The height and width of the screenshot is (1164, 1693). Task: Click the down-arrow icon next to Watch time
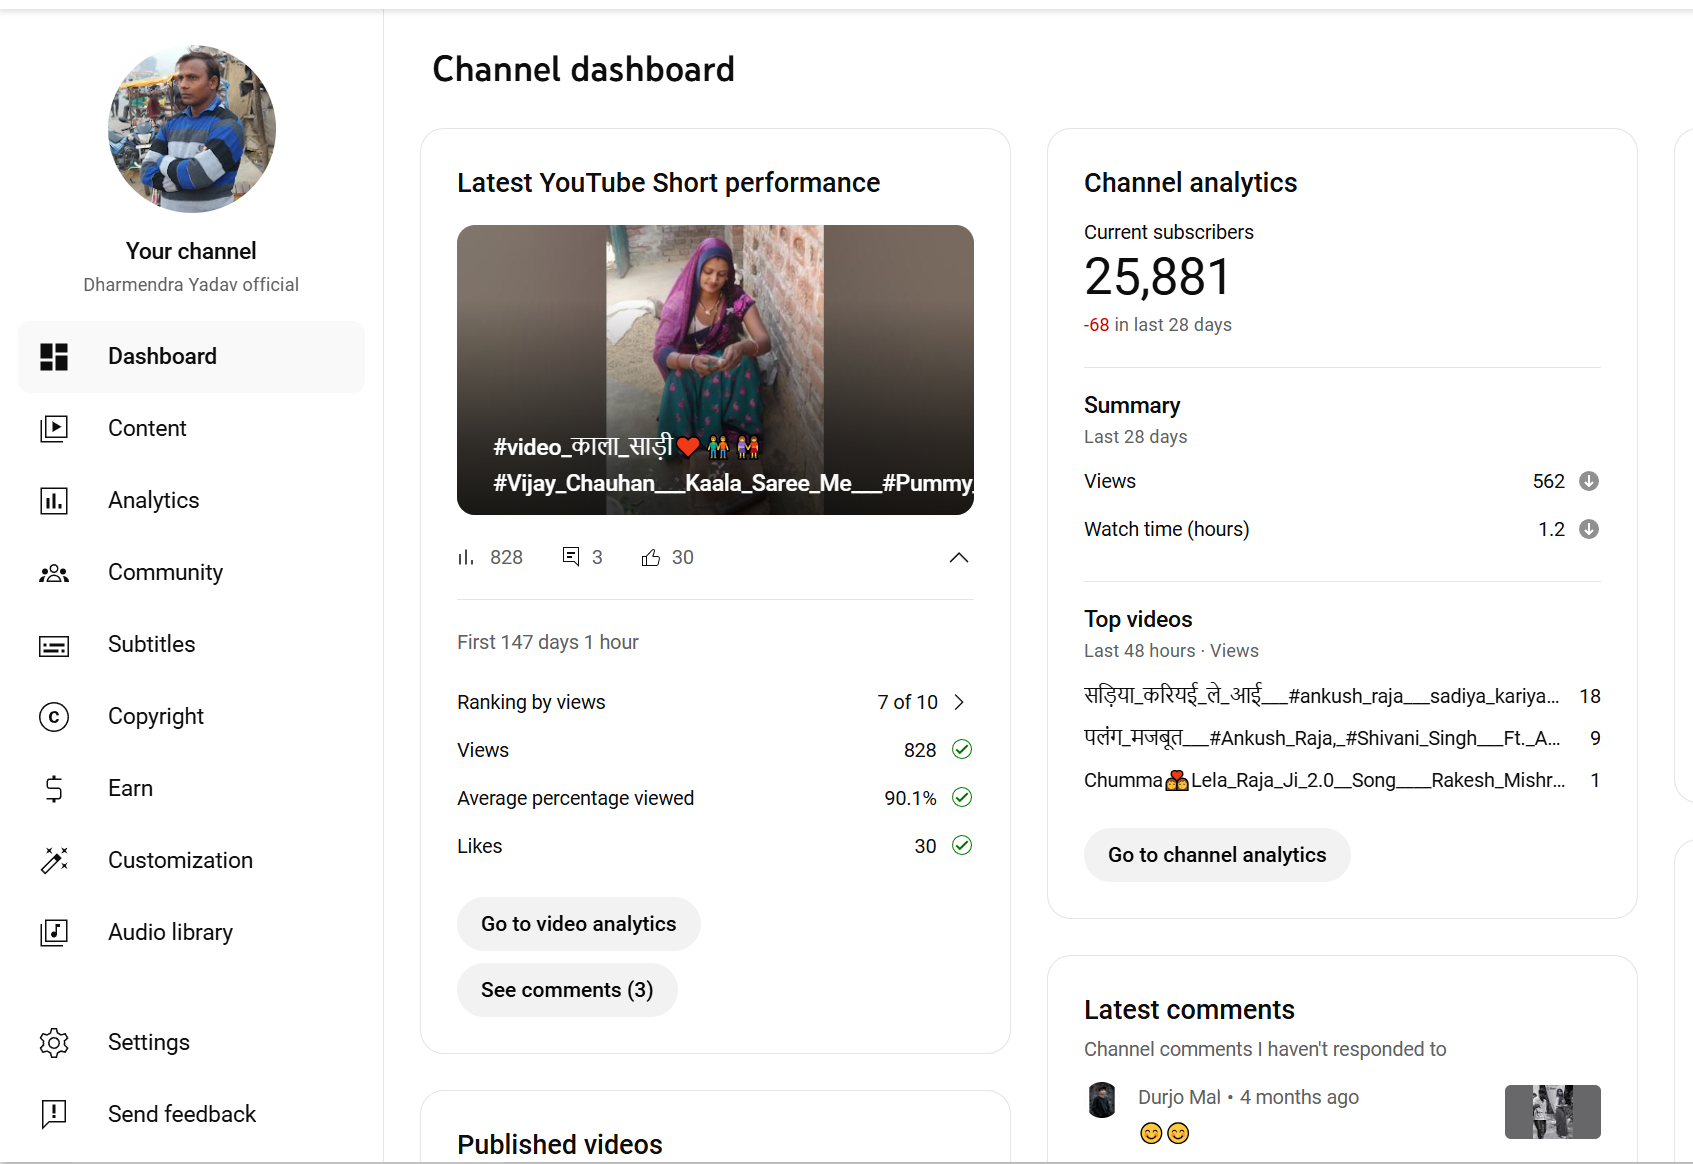(x=1589, y=529)
